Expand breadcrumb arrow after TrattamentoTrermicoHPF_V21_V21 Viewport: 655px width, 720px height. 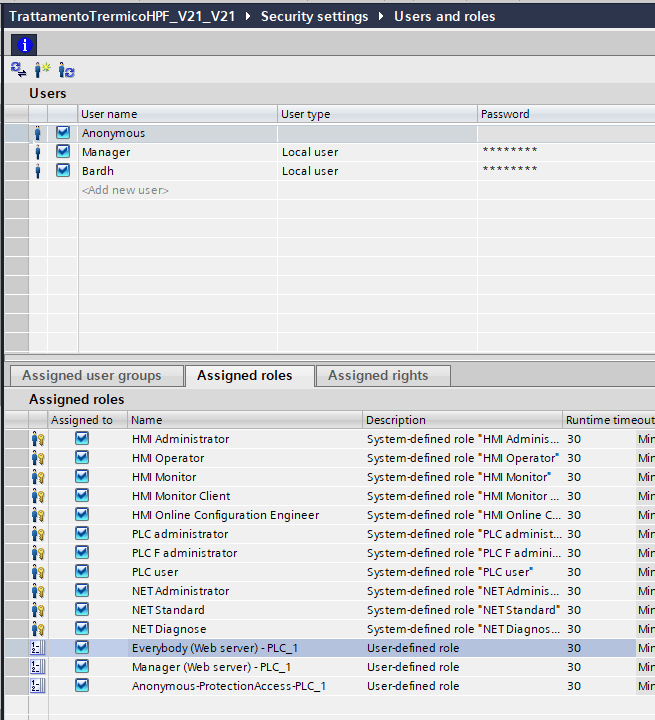tap(248, 17)
